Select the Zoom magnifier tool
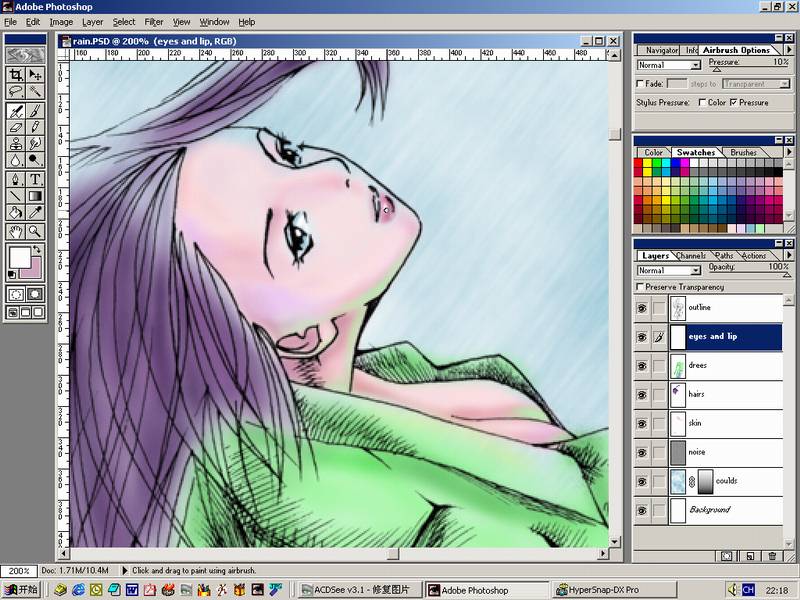The image size is (800, 600). pos(35,232)
